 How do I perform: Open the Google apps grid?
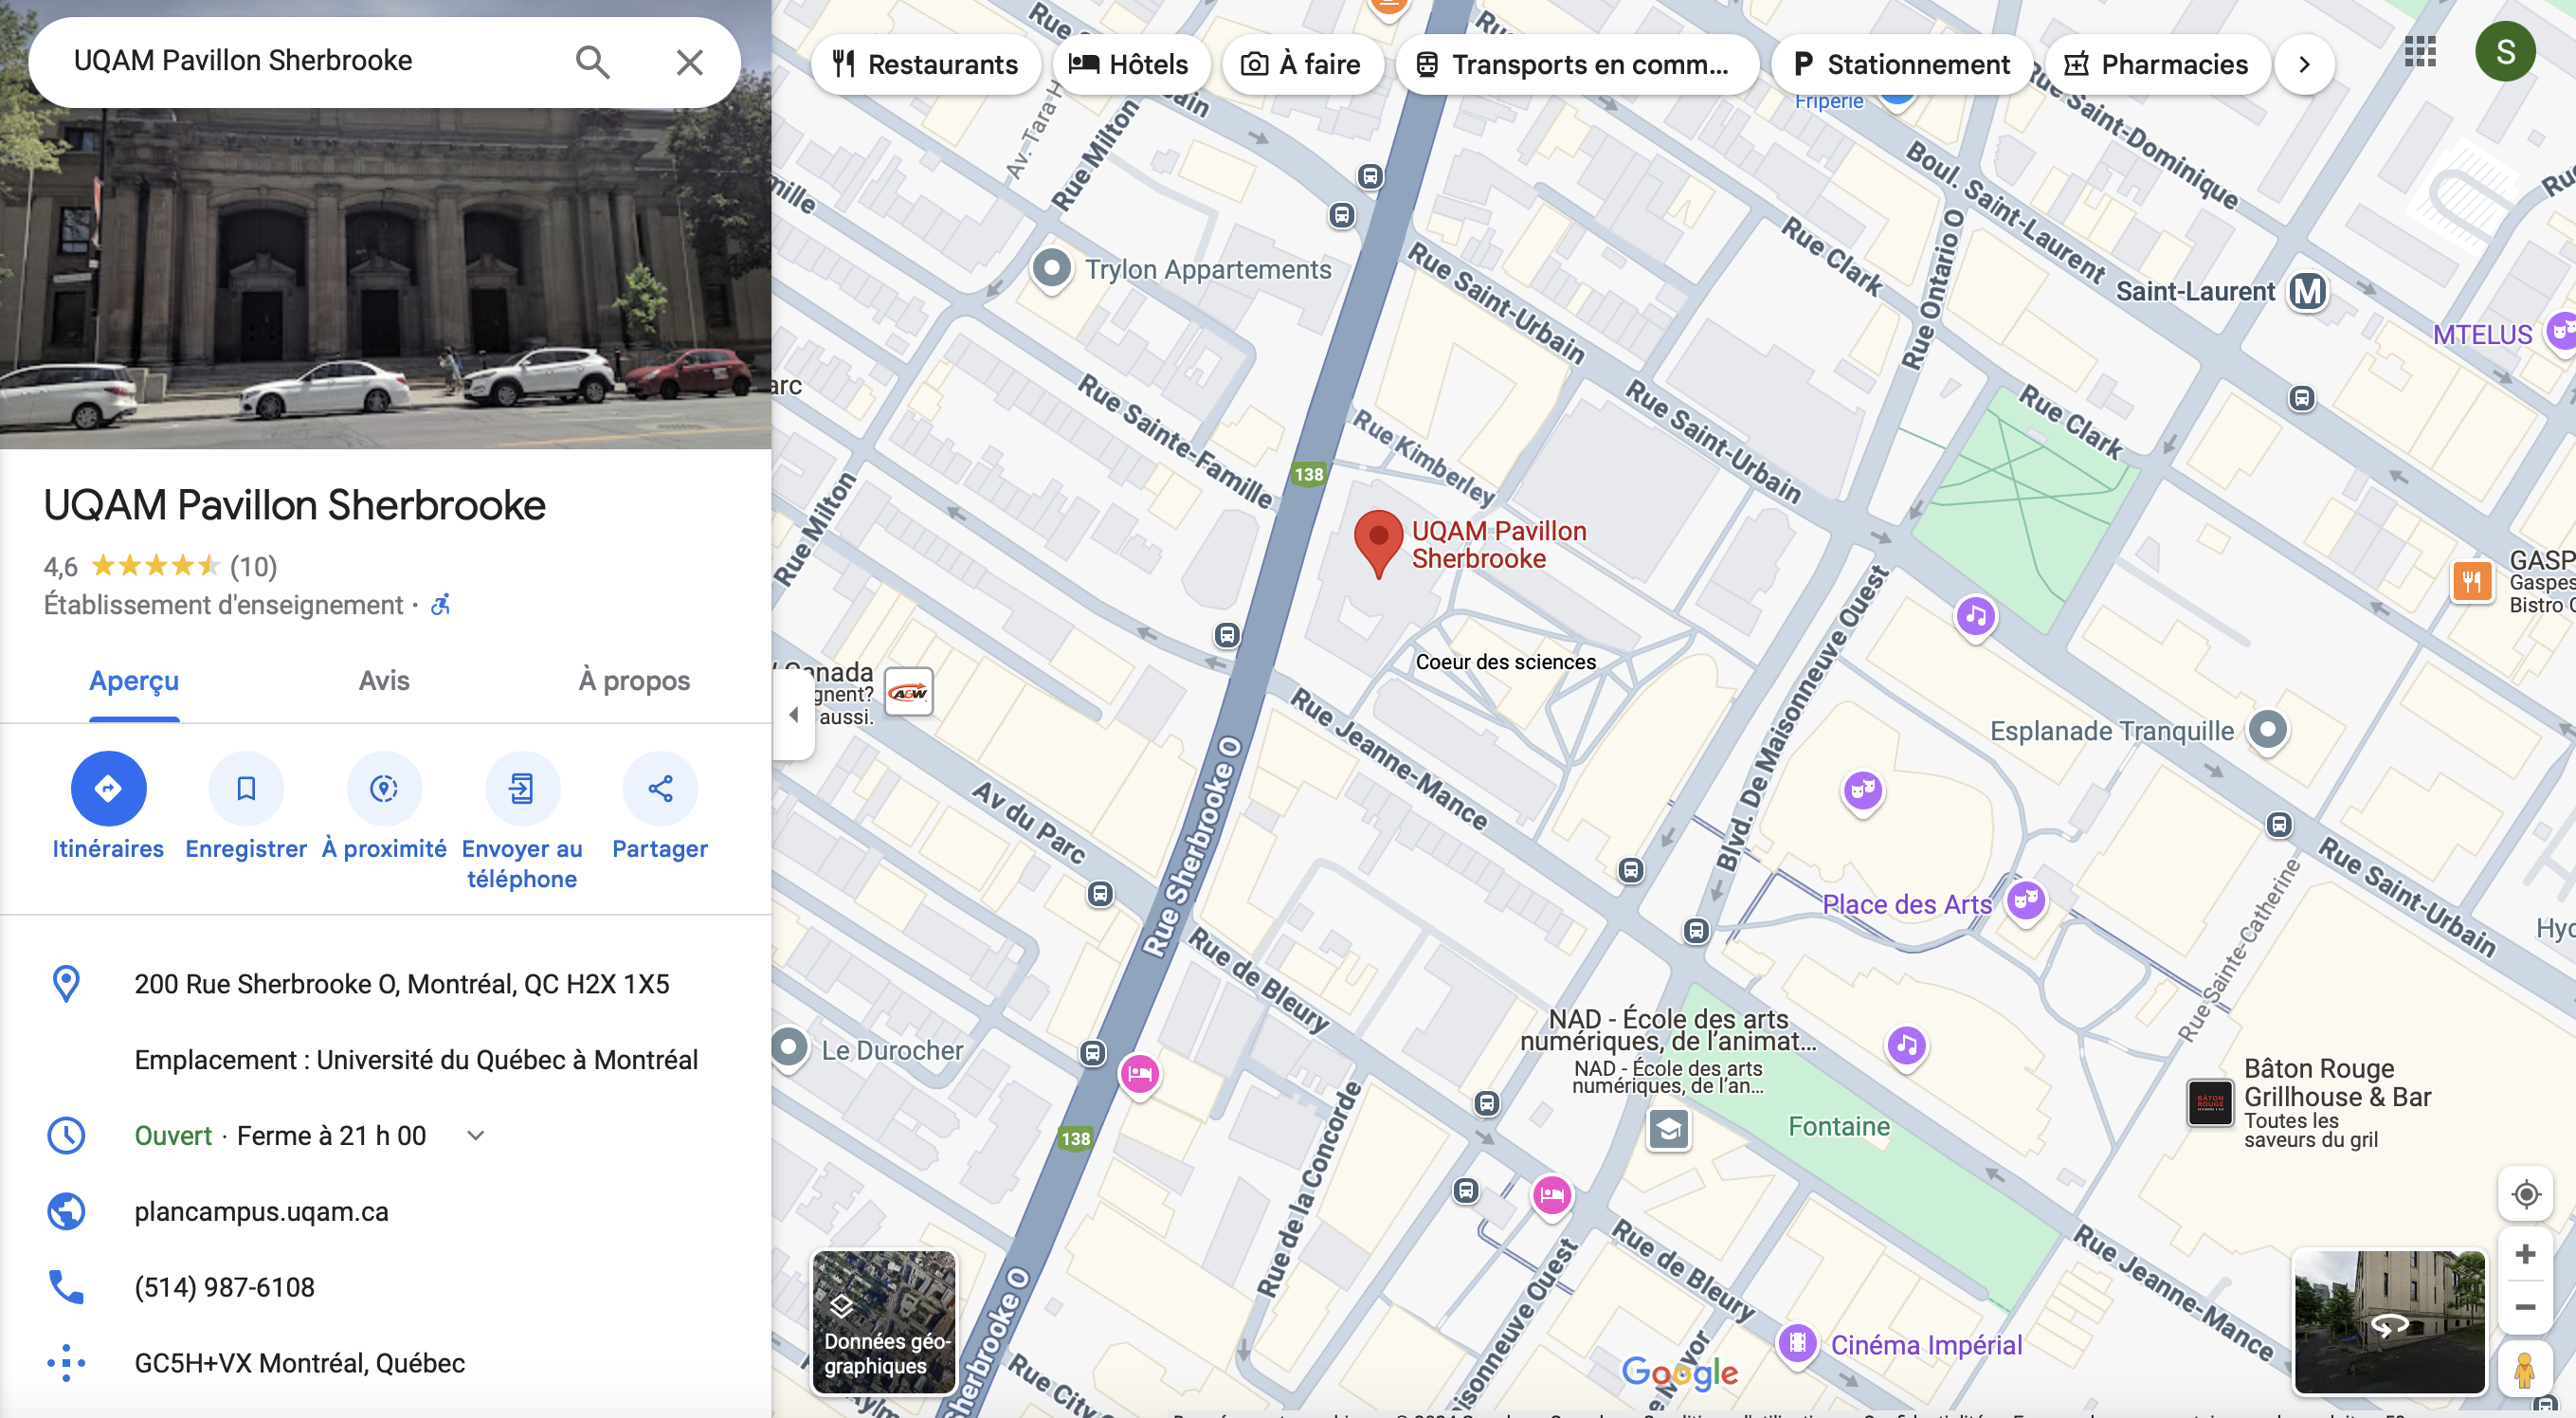pyautogui.click(x=2420, y=51)
